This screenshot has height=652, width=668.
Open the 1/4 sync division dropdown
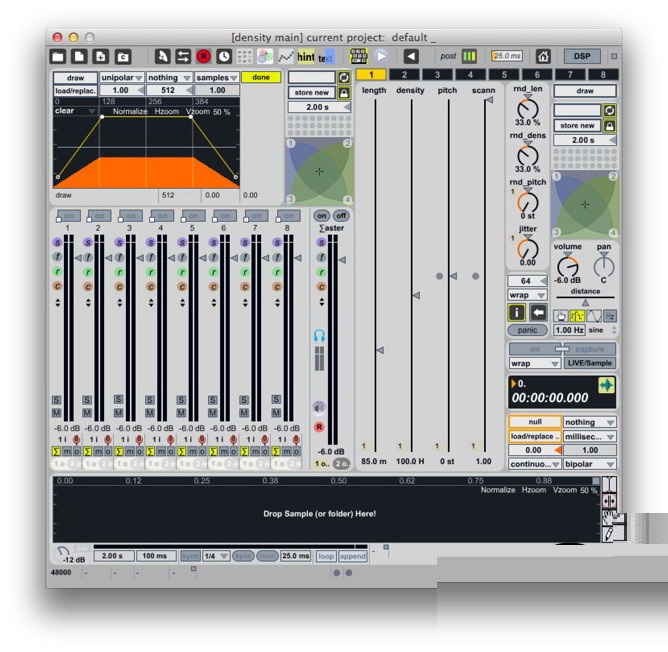(x=216, y=556)
